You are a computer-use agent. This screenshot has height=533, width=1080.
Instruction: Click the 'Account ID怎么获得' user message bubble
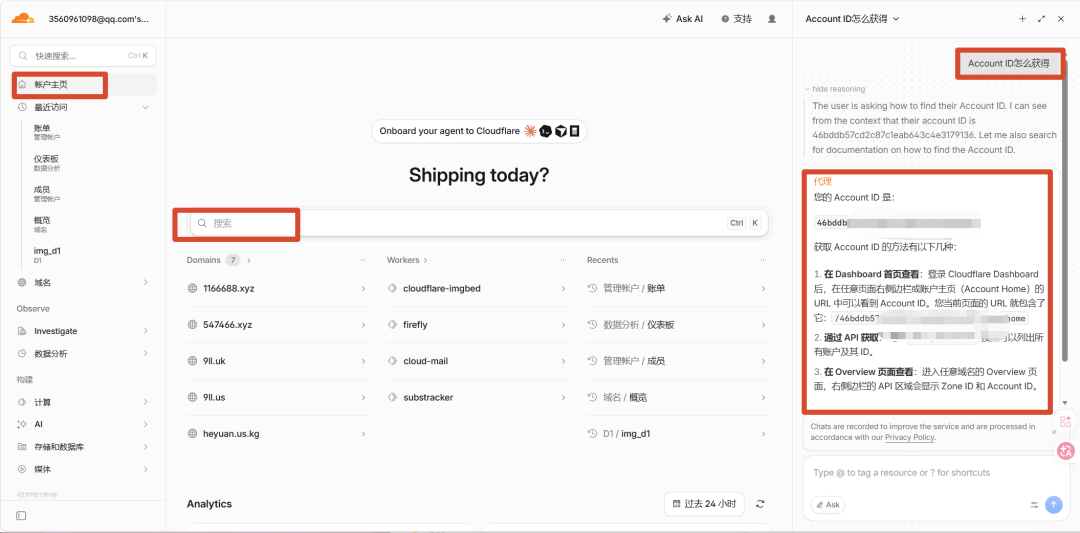tap(1008, 63)
